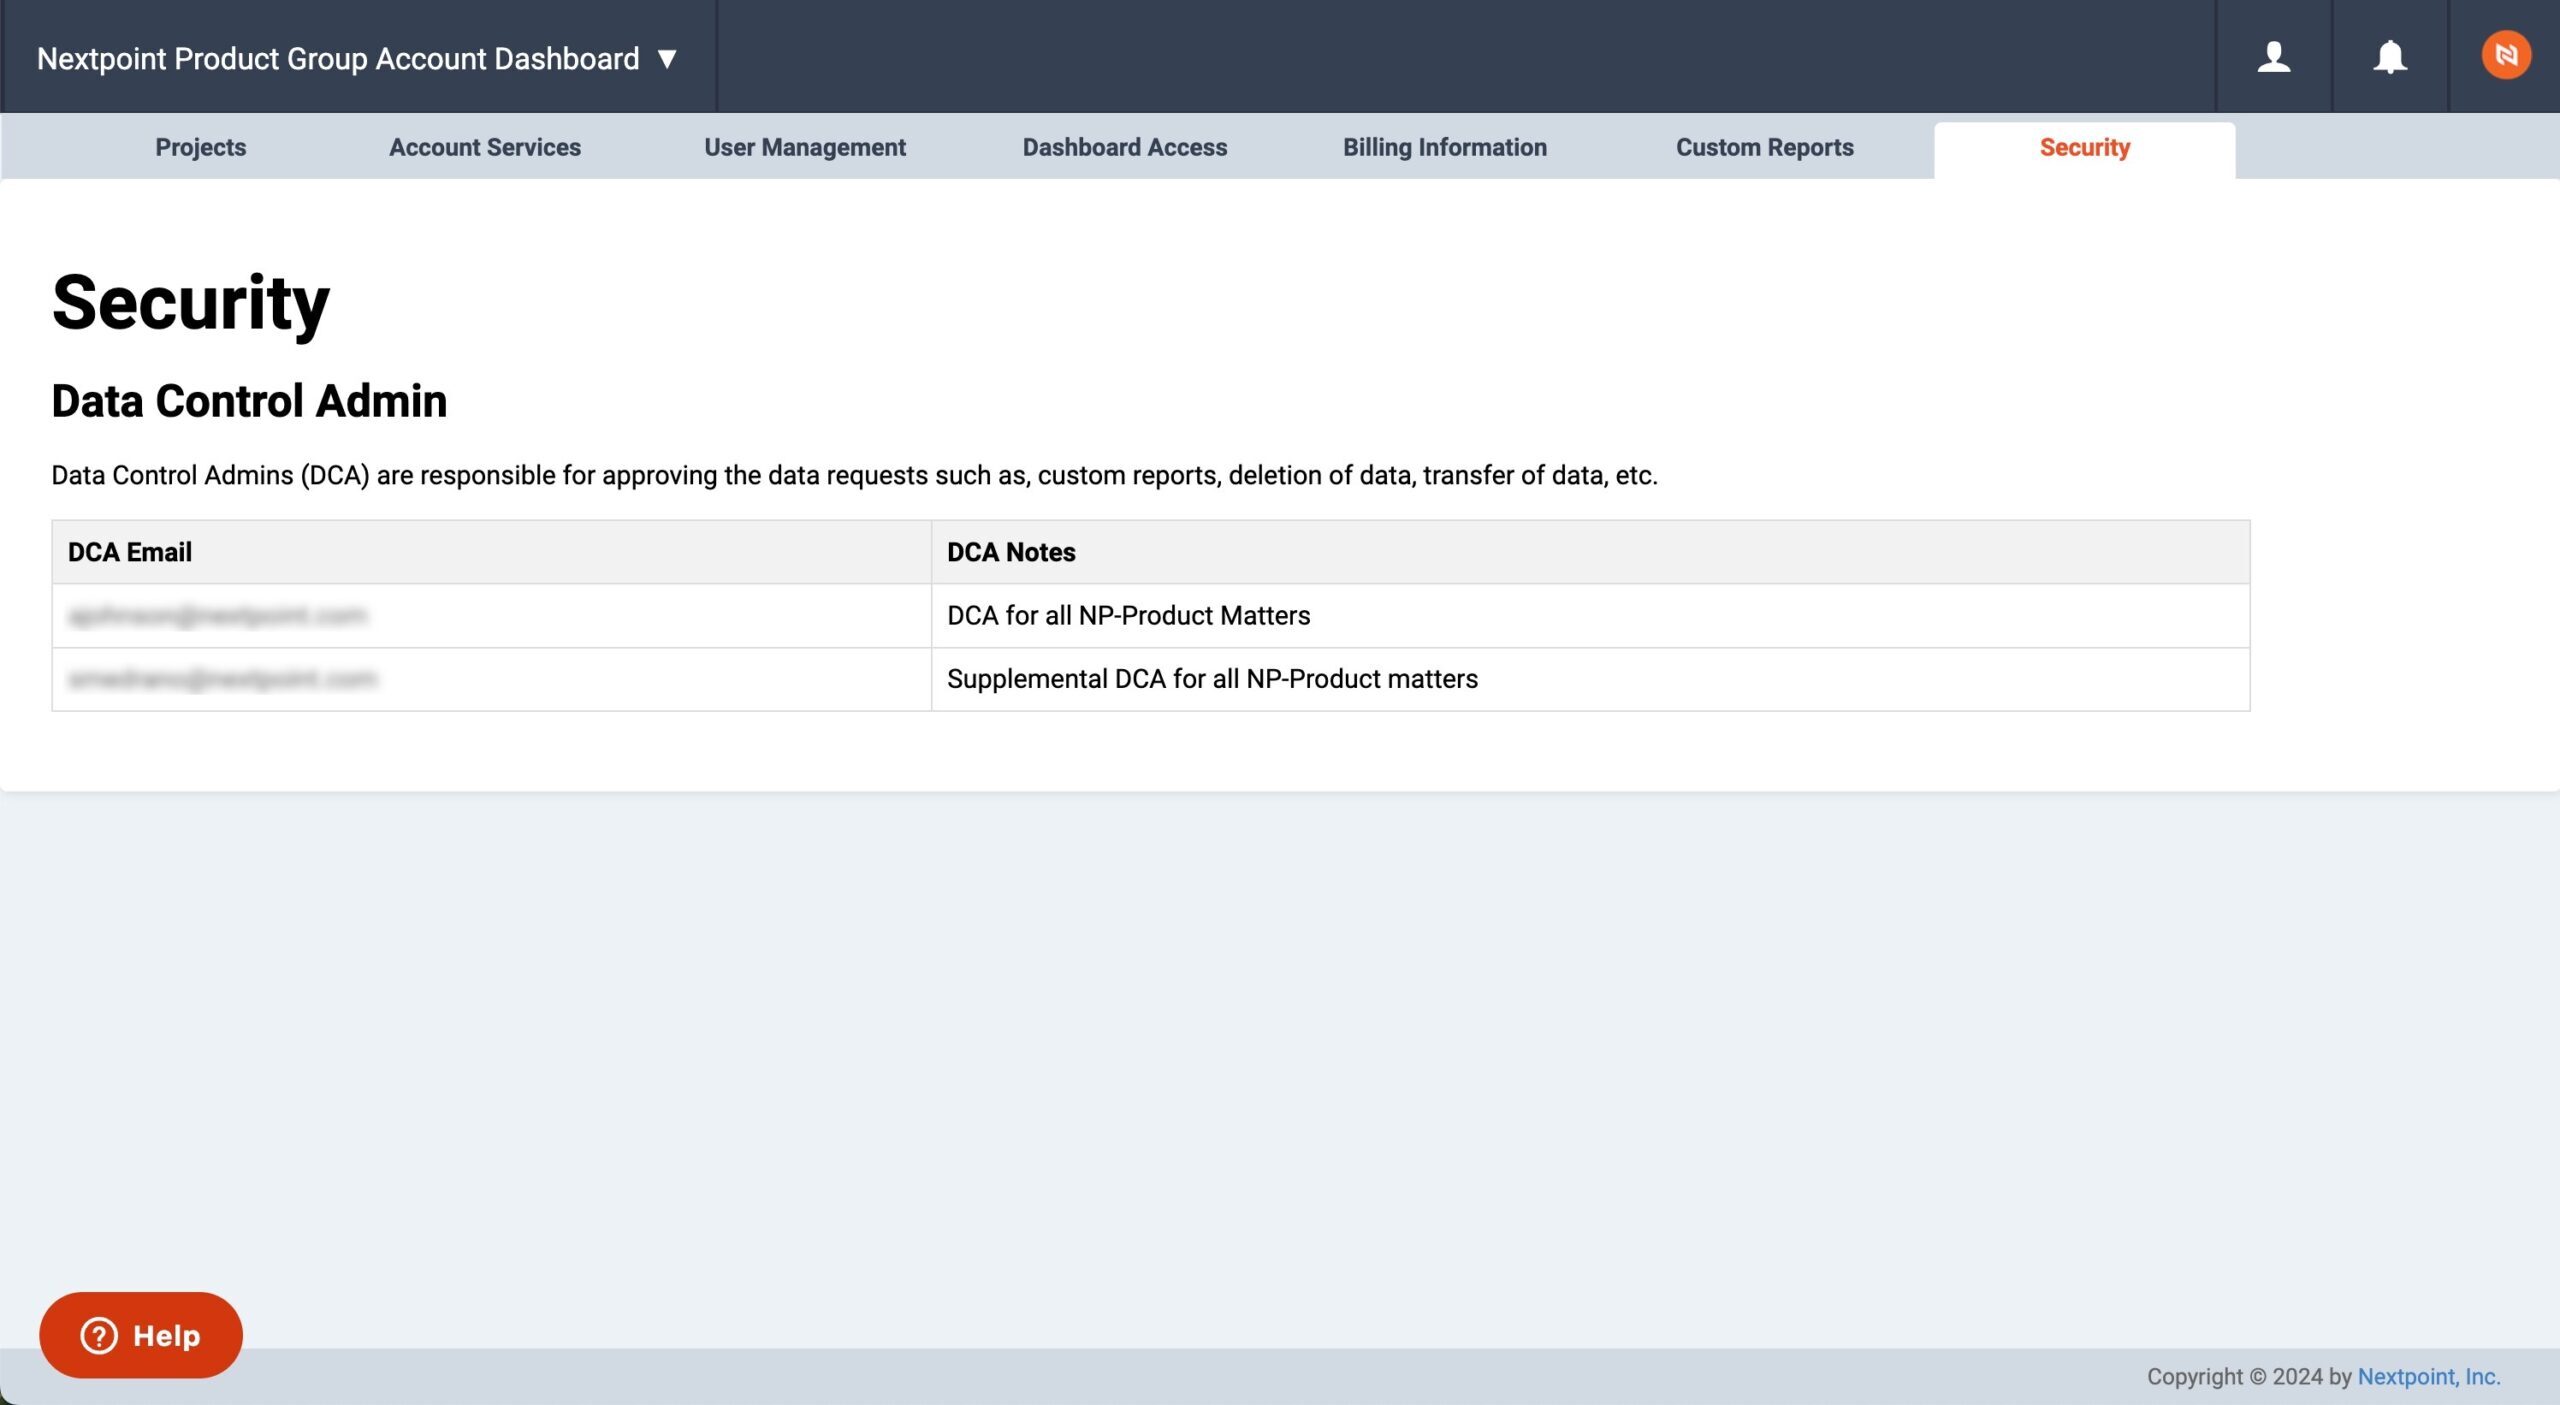
Task: Click the Security tab
Action: pyautogui.click(x=2084, y=147)
